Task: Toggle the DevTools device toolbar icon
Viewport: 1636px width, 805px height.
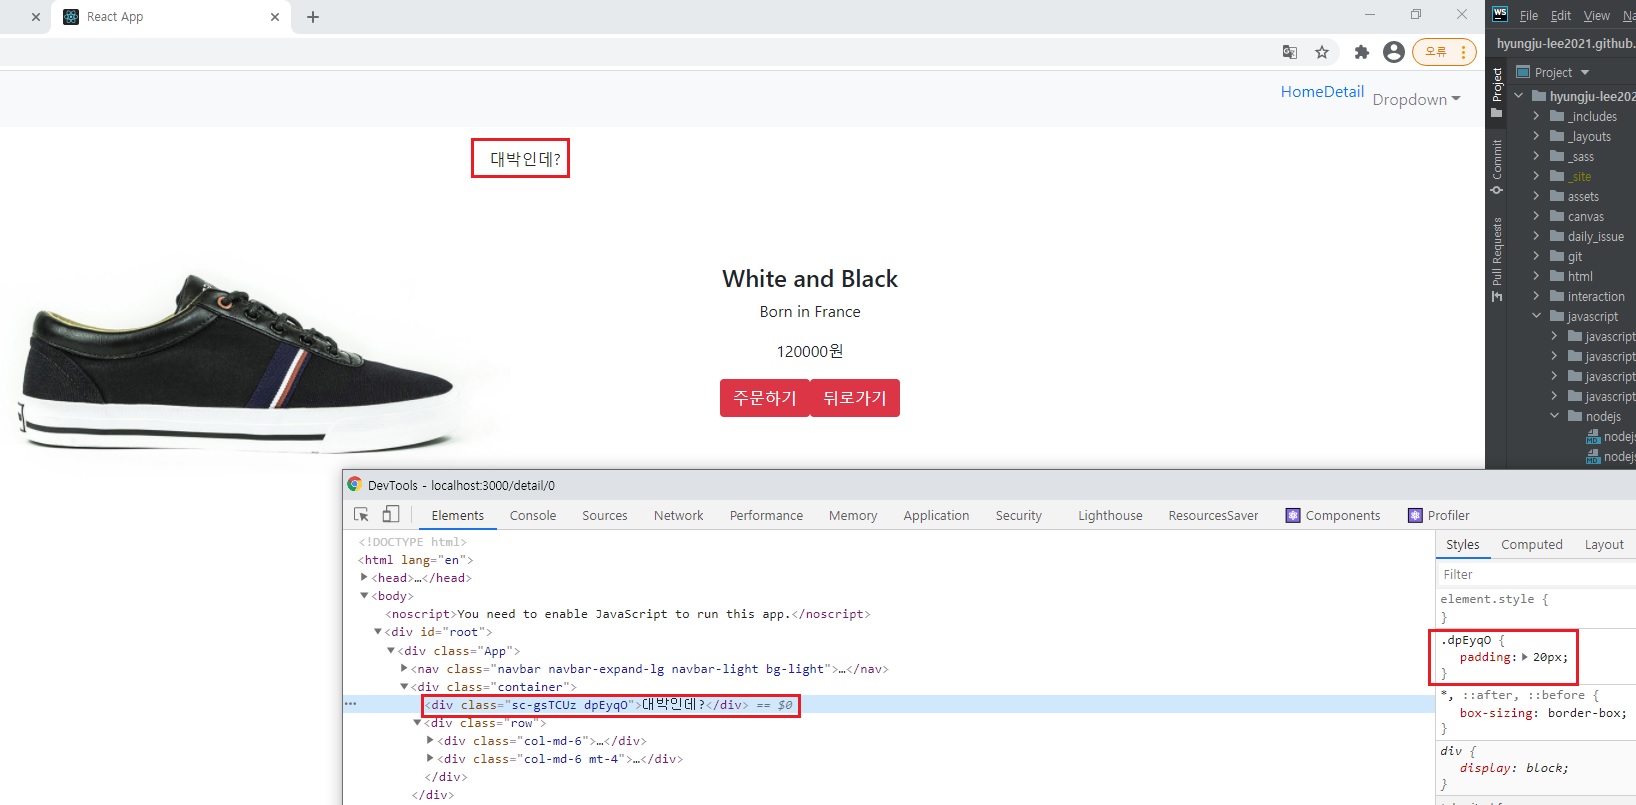Action: pyautogui.click(x=391, y=514)
